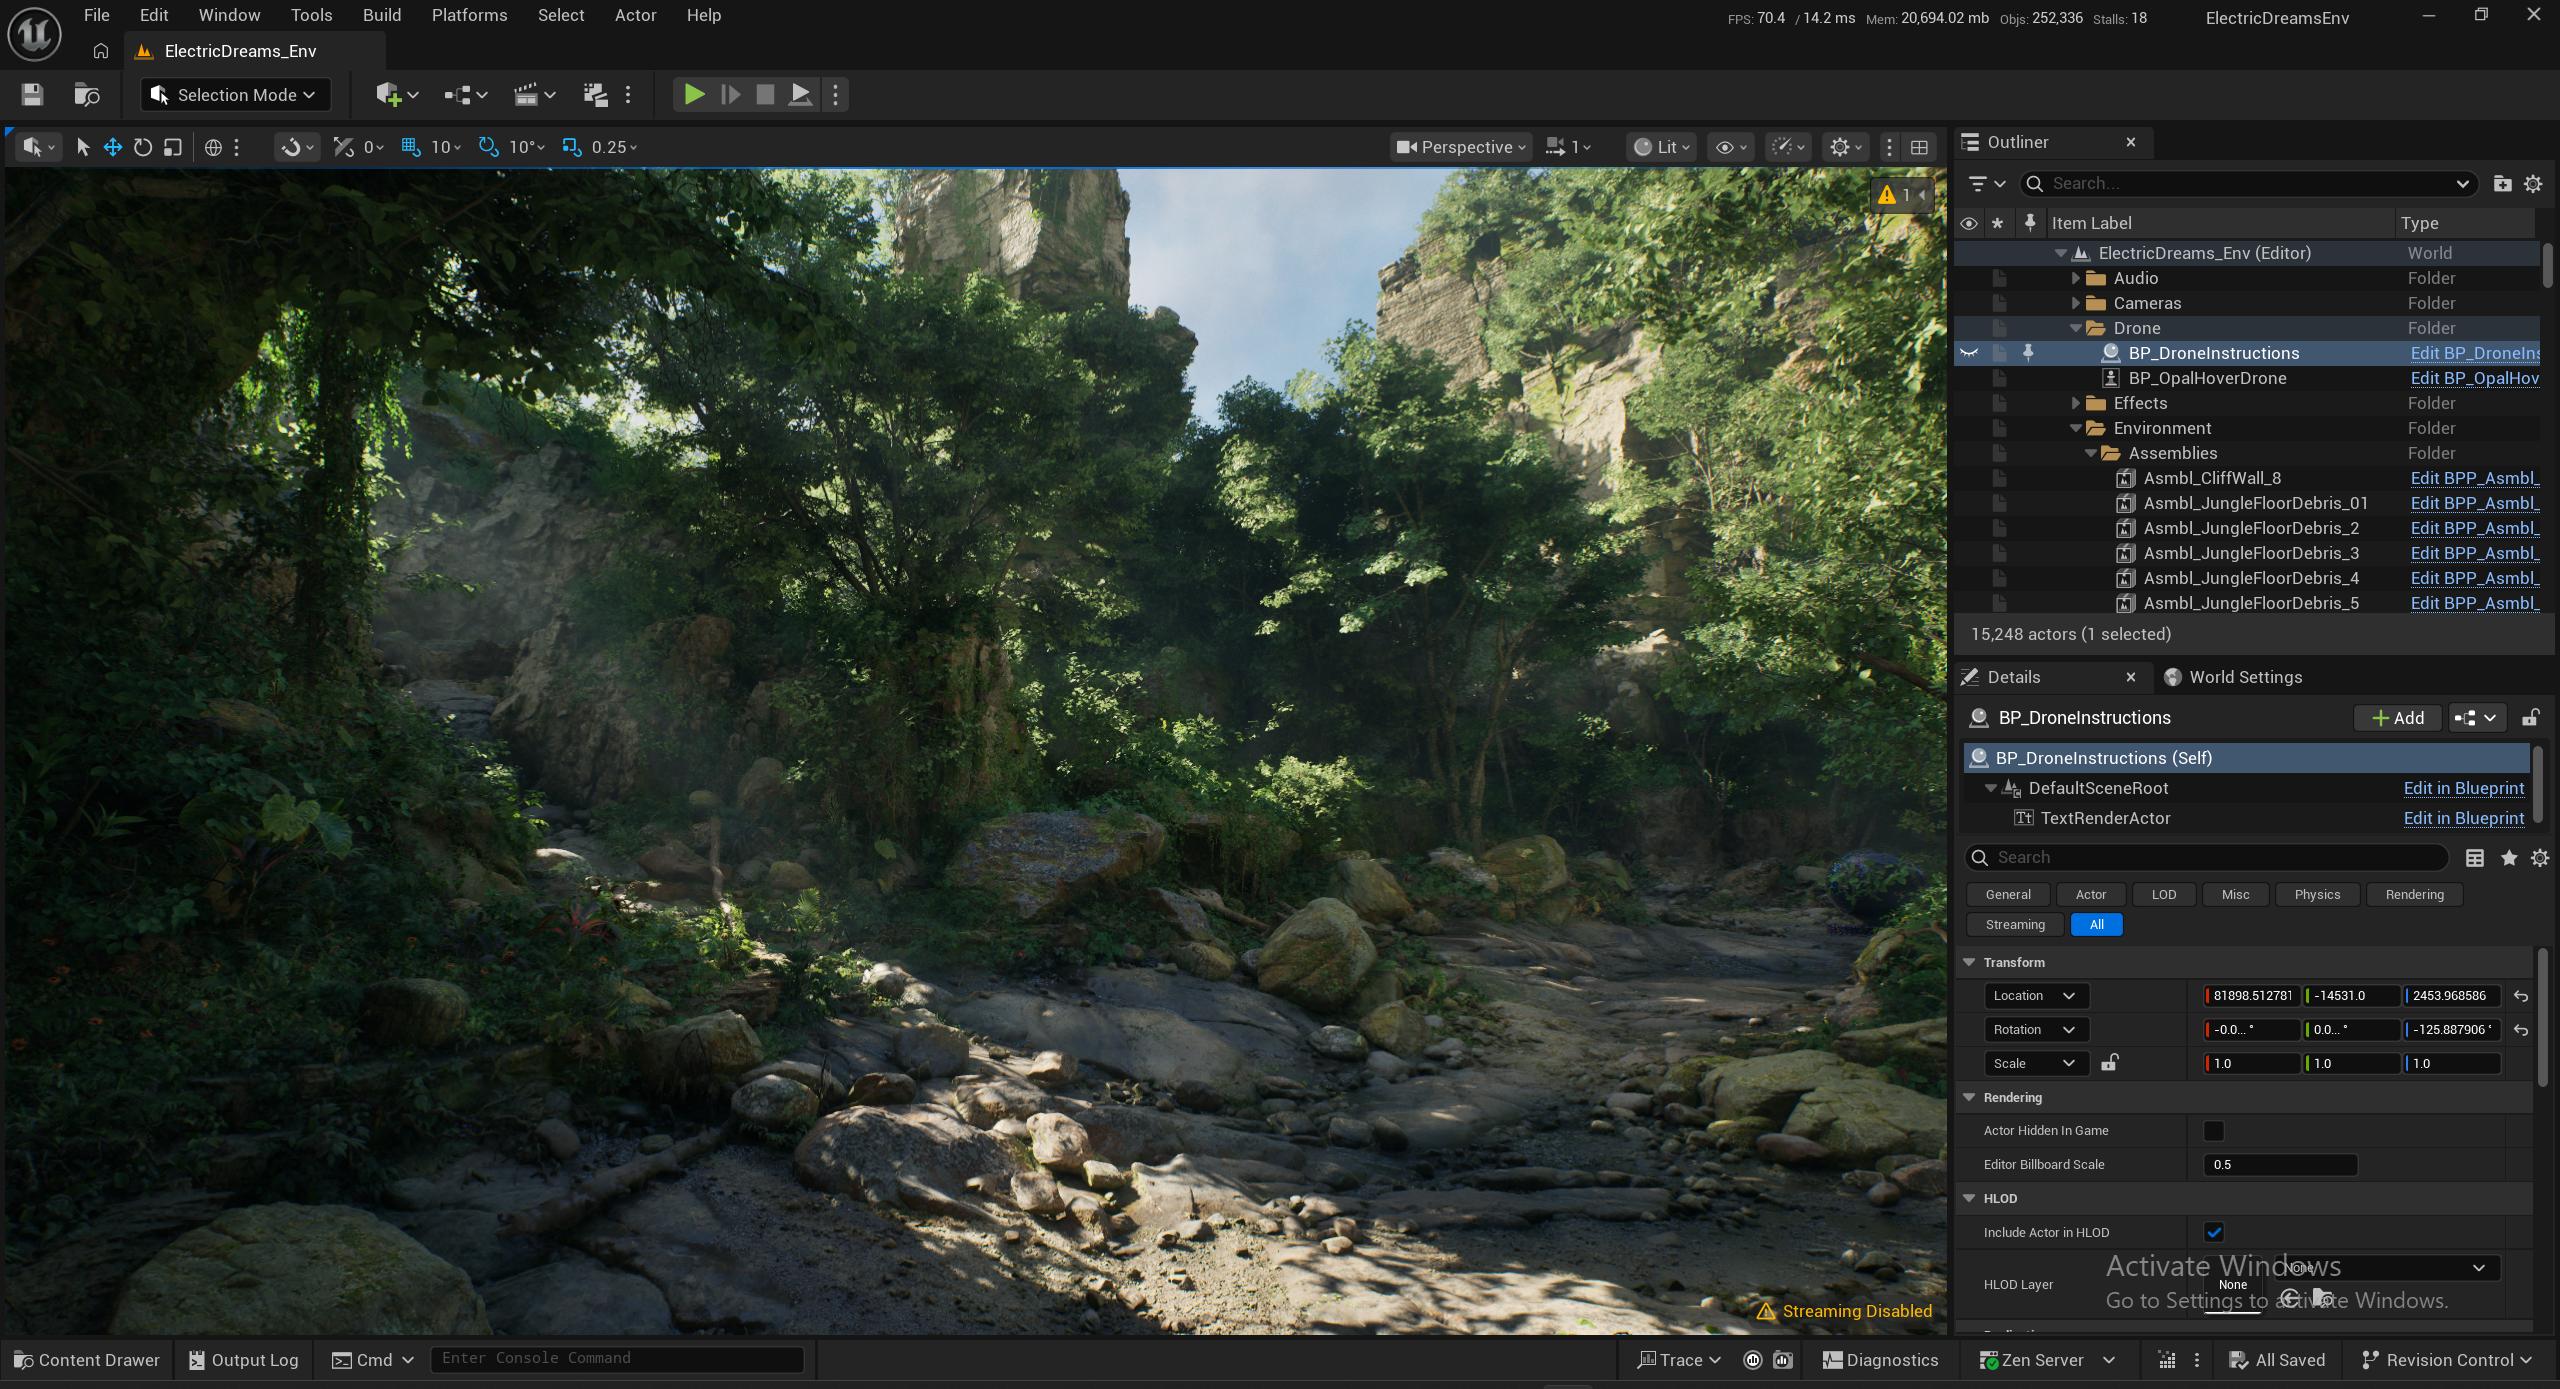The image size is (2560, 1389).
Task: Start Play in Editor with the green play button
Action: tap(694, 95)
